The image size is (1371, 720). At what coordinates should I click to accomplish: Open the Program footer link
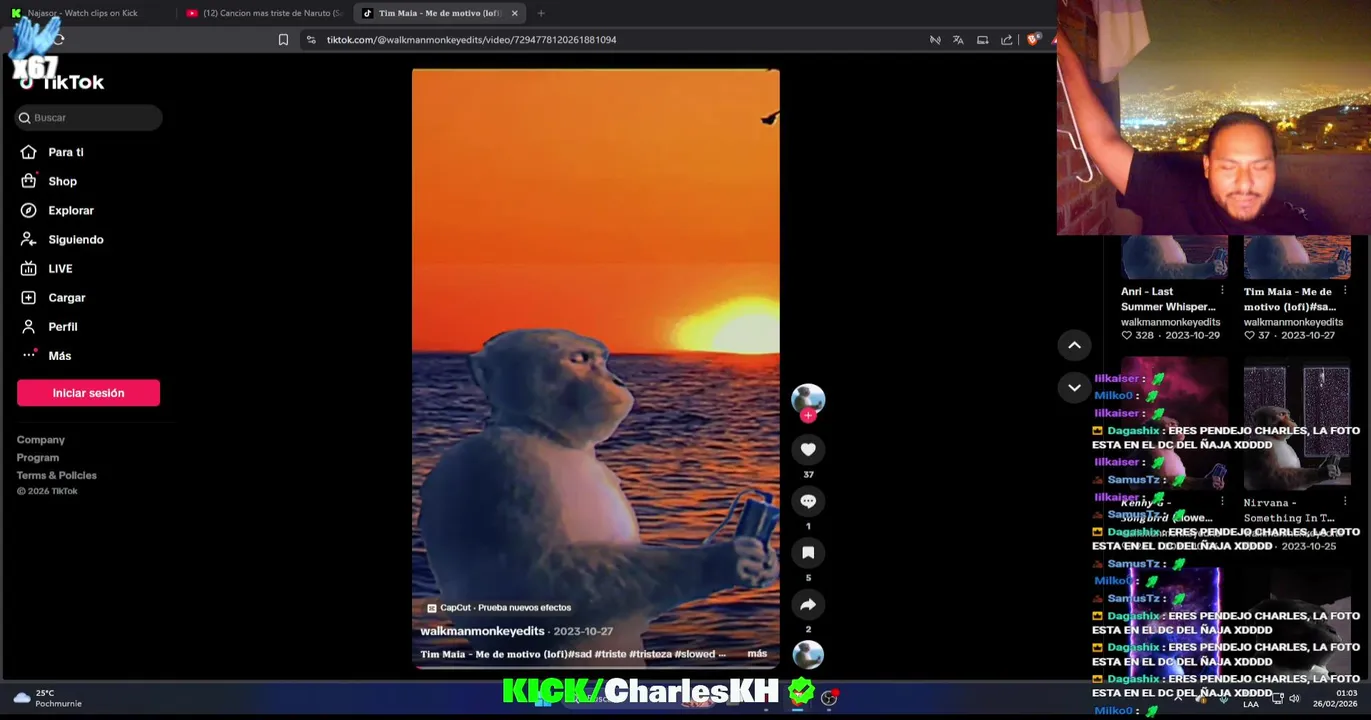tap(38, 458)
